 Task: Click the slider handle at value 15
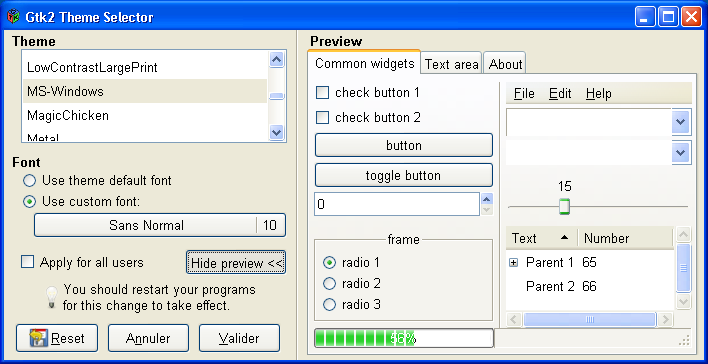pos(564,206)
